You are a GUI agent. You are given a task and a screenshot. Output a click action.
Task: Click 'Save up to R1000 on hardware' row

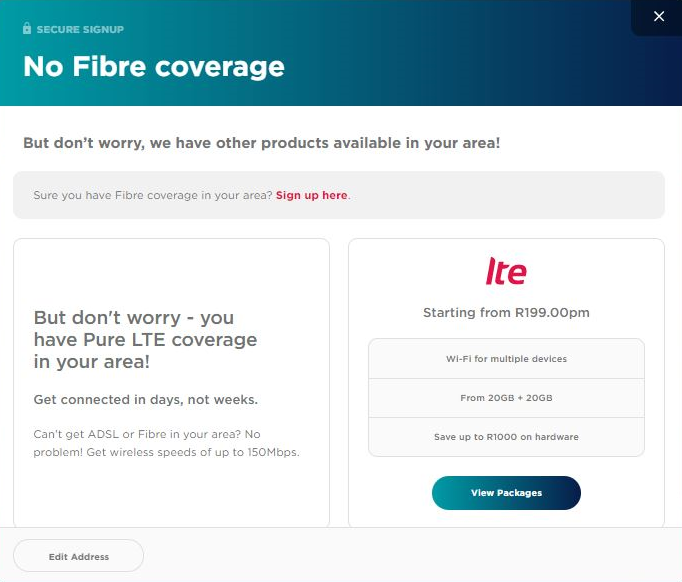(506, 437)
